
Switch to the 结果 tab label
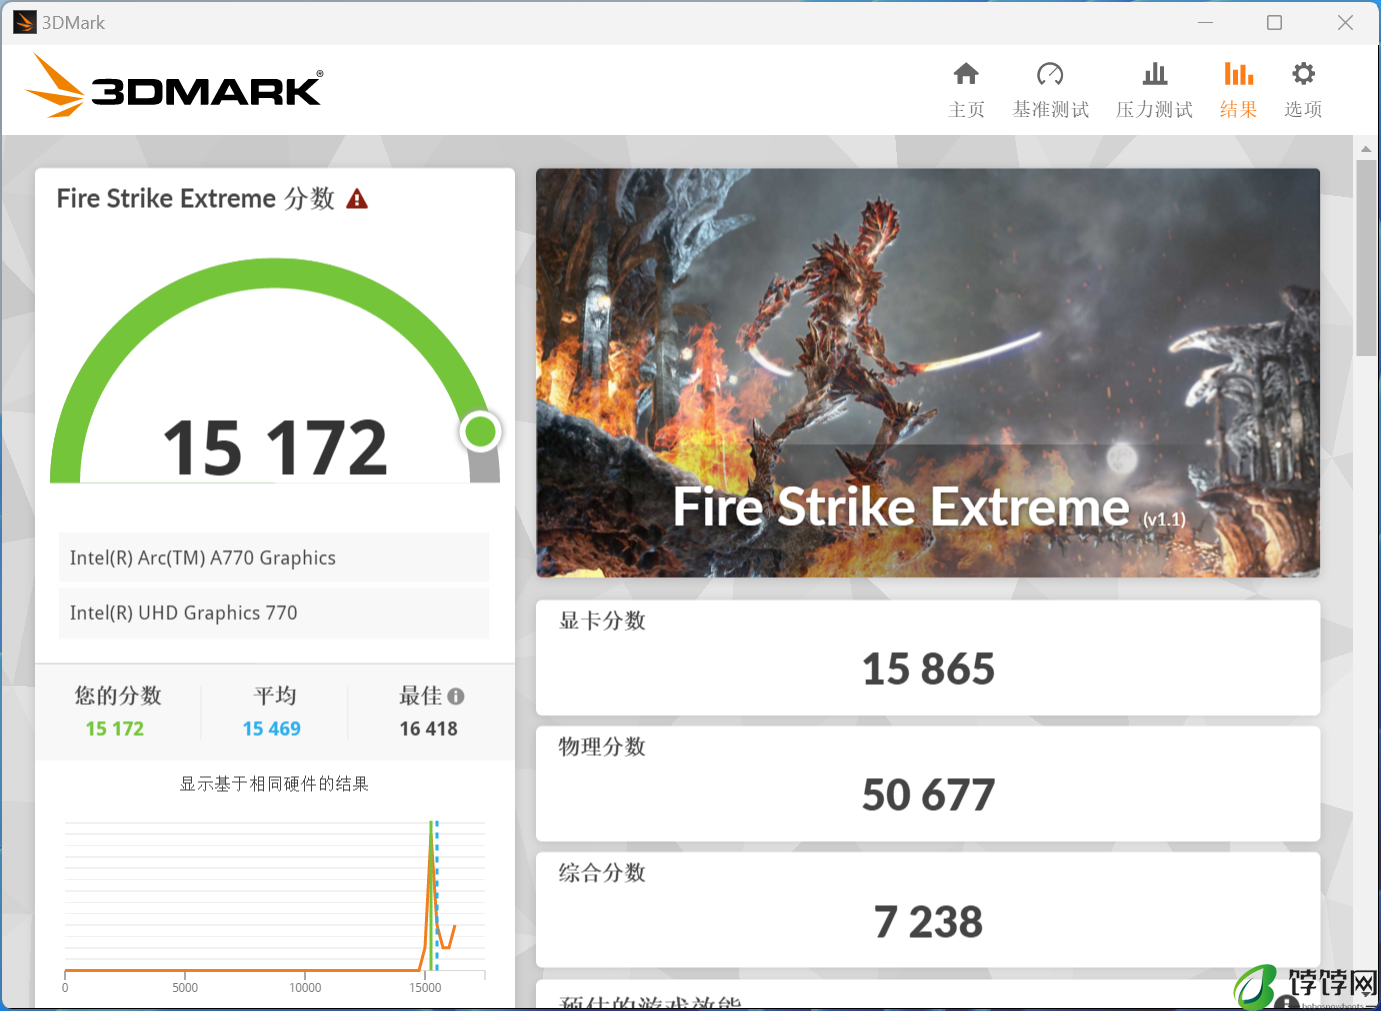point(1239,109)
